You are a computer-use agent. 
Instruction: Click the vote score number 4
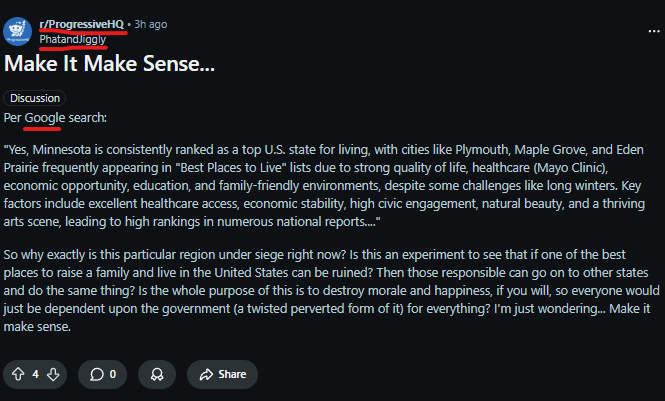pos(36,374)
